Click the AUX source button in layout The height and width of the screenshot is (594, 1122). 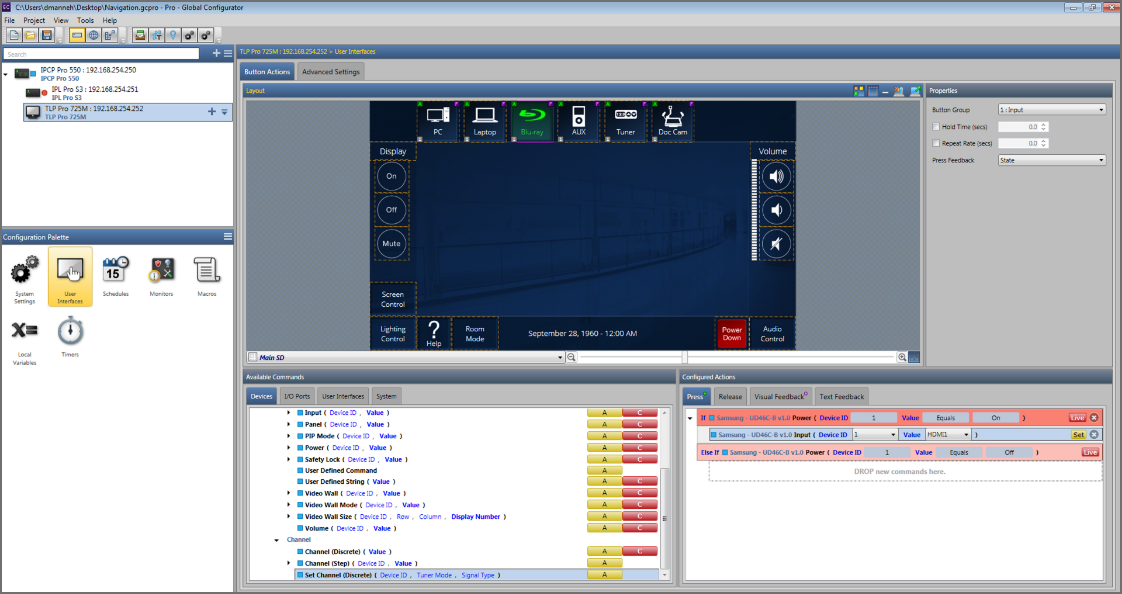pos(579,121)
